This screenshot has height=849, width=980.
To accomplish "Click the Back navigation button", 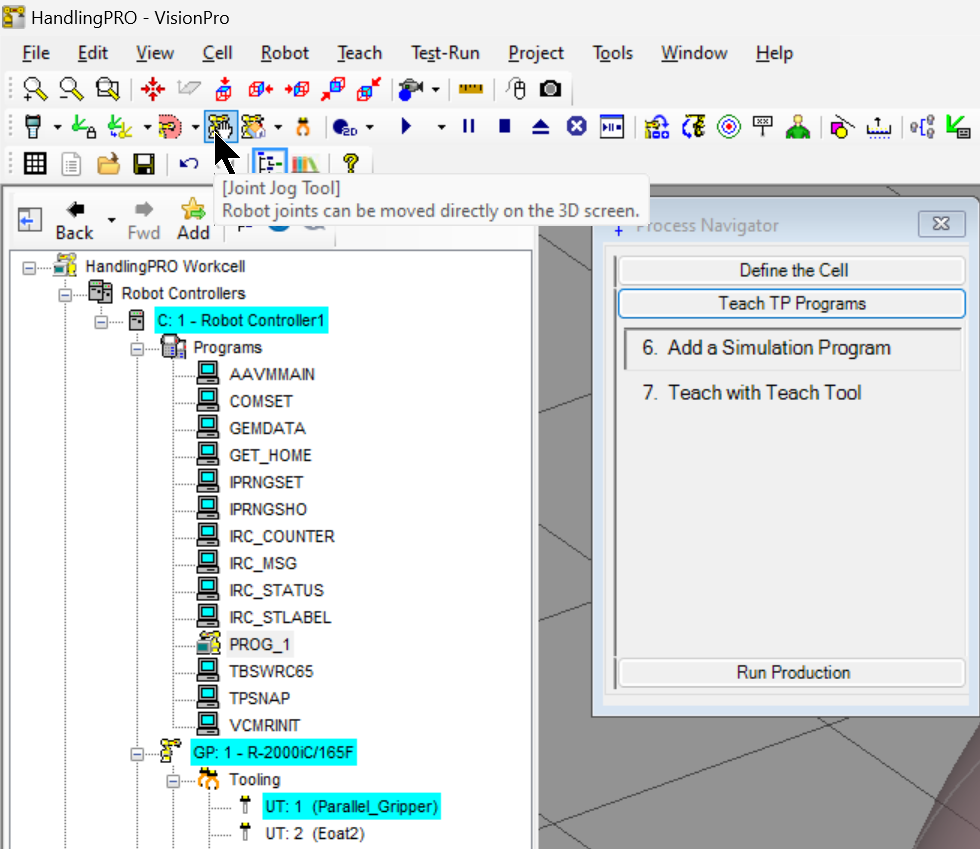I will coord(74,219).
